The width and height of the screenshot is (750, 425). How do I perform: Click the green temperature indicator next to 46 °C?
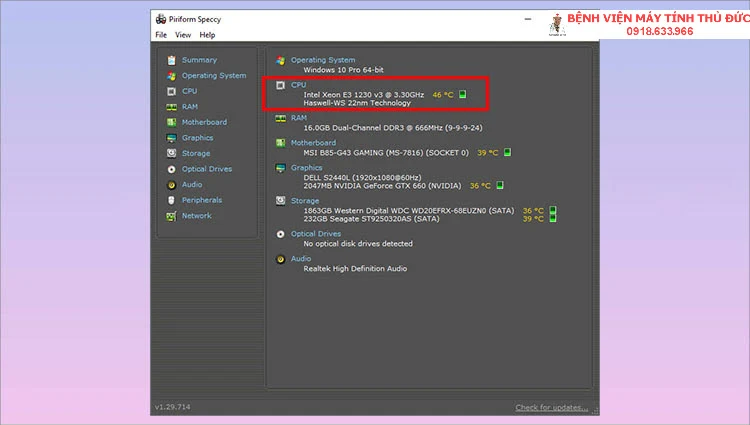(463, 94)
